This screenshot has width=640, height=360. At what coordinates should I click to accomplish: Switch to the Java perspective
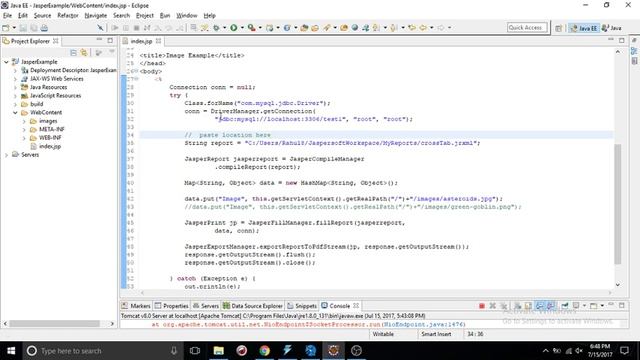point(612,28)
